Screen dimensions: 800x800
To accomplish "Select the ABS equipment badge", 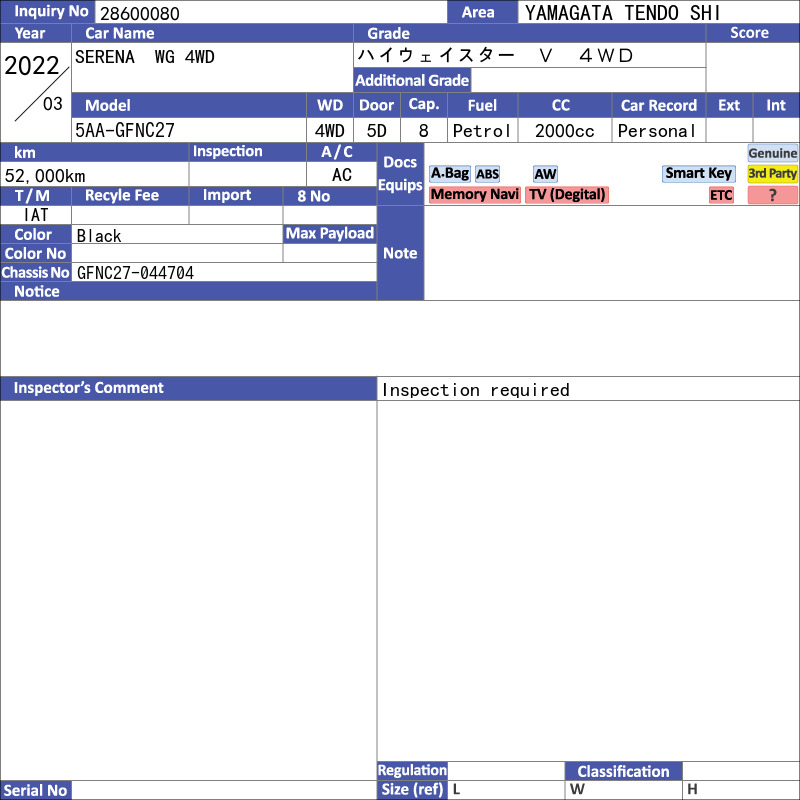I will point(487,174).
